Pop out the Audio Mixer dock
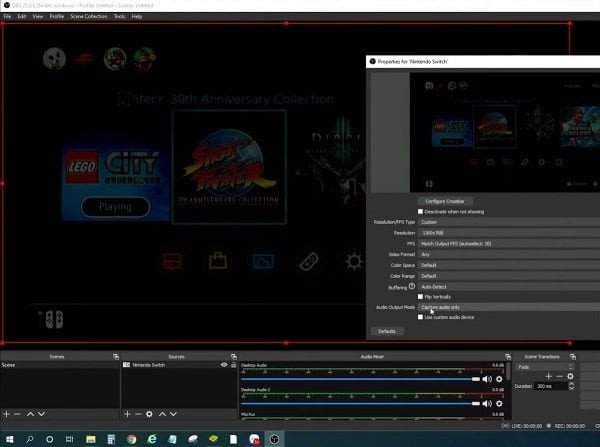600x447 pixels. [508, 356]
